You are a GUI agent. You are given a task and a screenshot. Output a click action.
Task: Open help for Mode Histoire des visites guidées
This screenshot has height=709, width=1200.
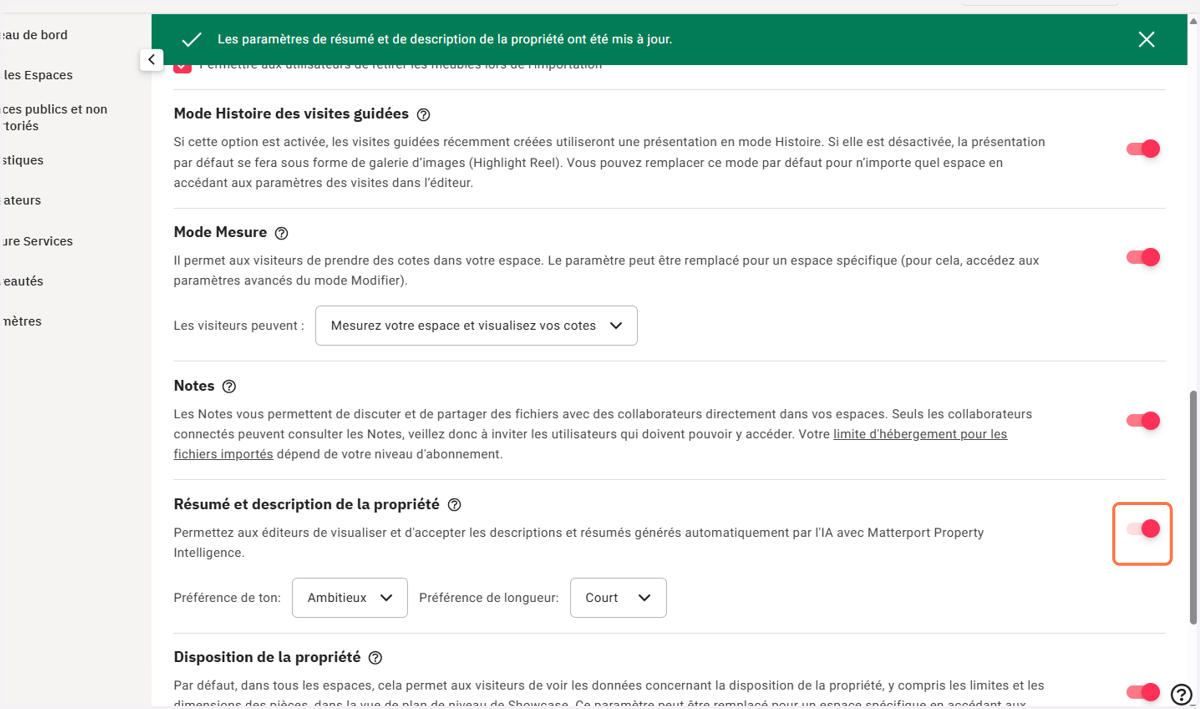point(424,115)
